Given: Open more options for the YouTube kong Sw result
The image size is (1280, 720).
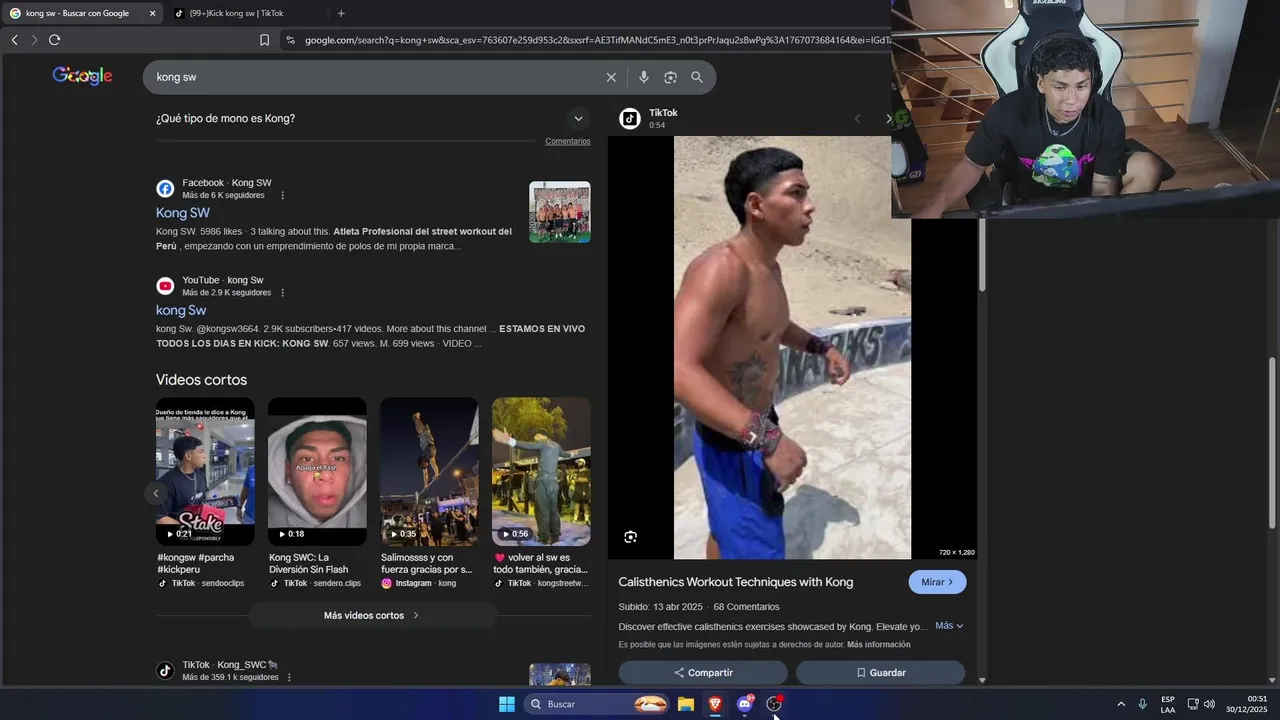Looking at the screenshot, I should pos(283,293).
